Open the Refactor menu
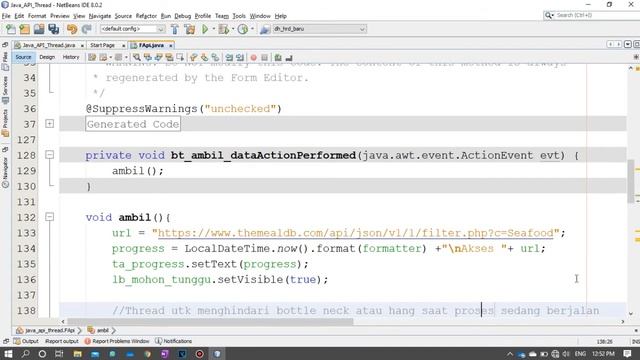The width and height of the screenshot is (640, 360). [x=146, y=16]
